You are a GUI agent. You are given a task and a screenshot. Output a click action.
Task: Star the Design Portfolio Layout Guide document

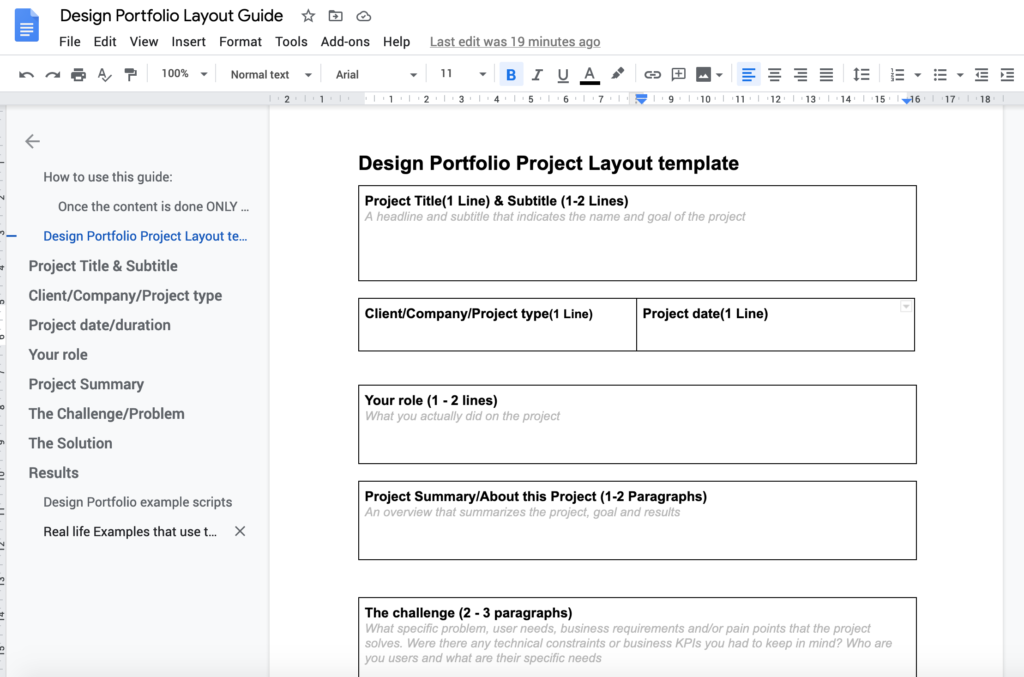pyautogui.click(x=307, y=15)
